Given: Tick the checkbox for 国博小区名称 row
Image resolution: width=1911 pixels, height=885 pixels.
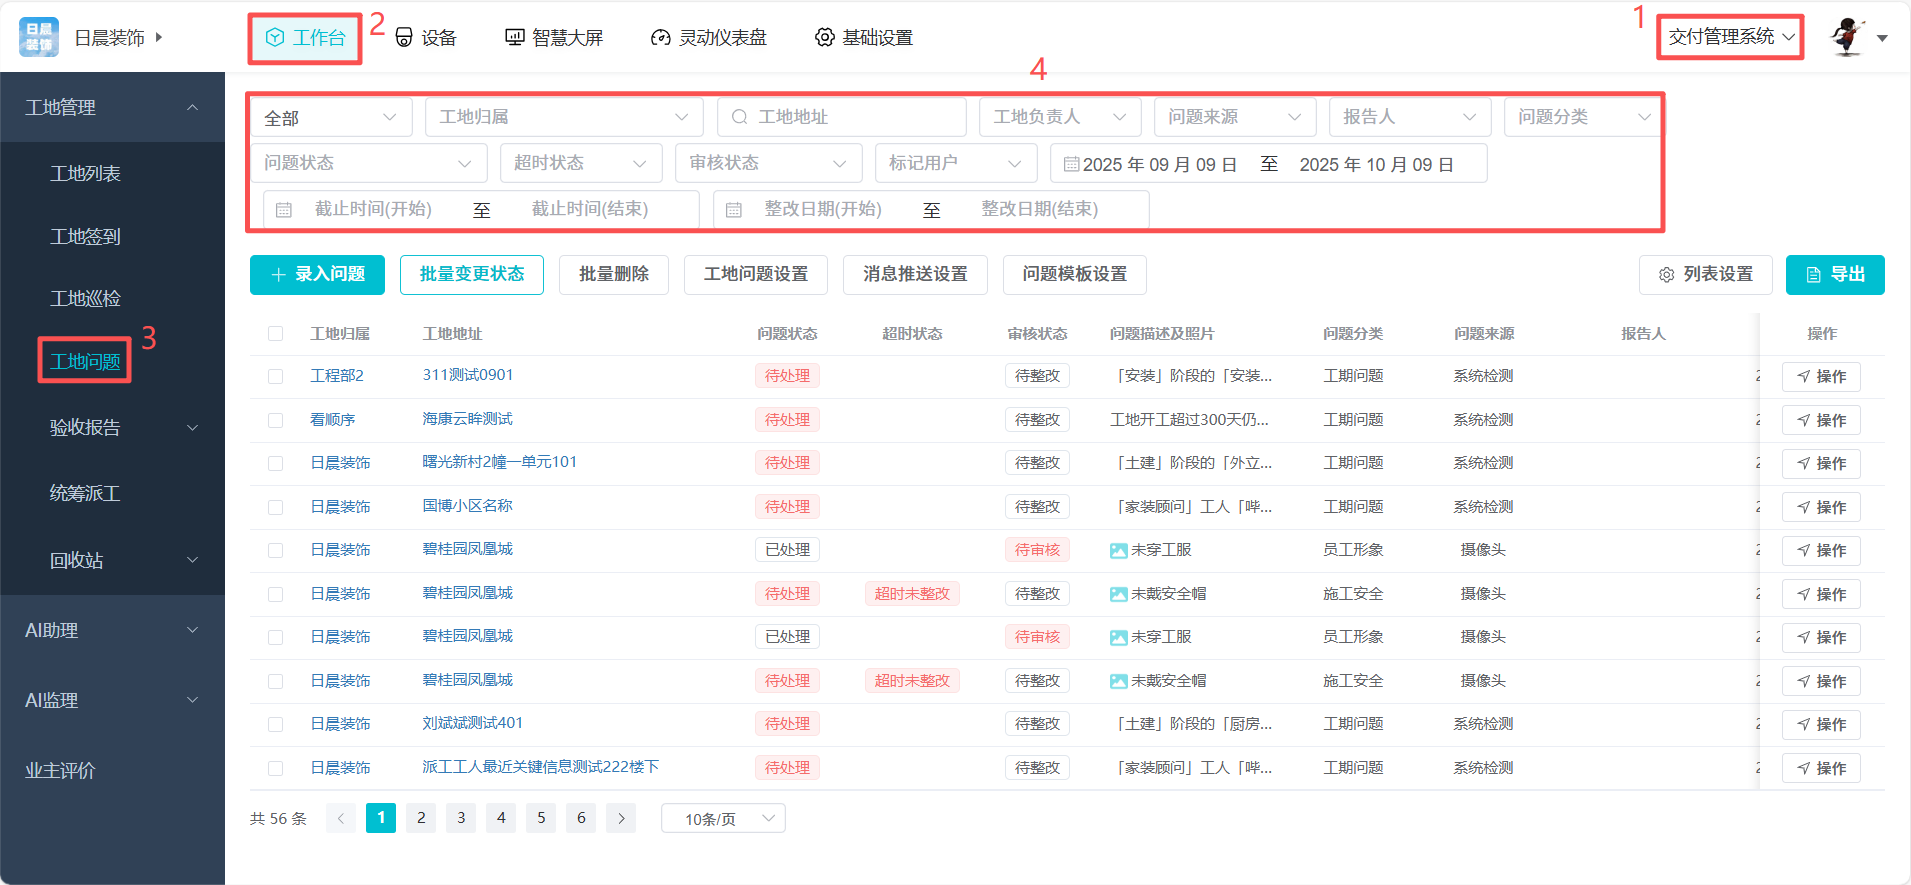Looking at the screenshot, I should click(x=275, y=507).
